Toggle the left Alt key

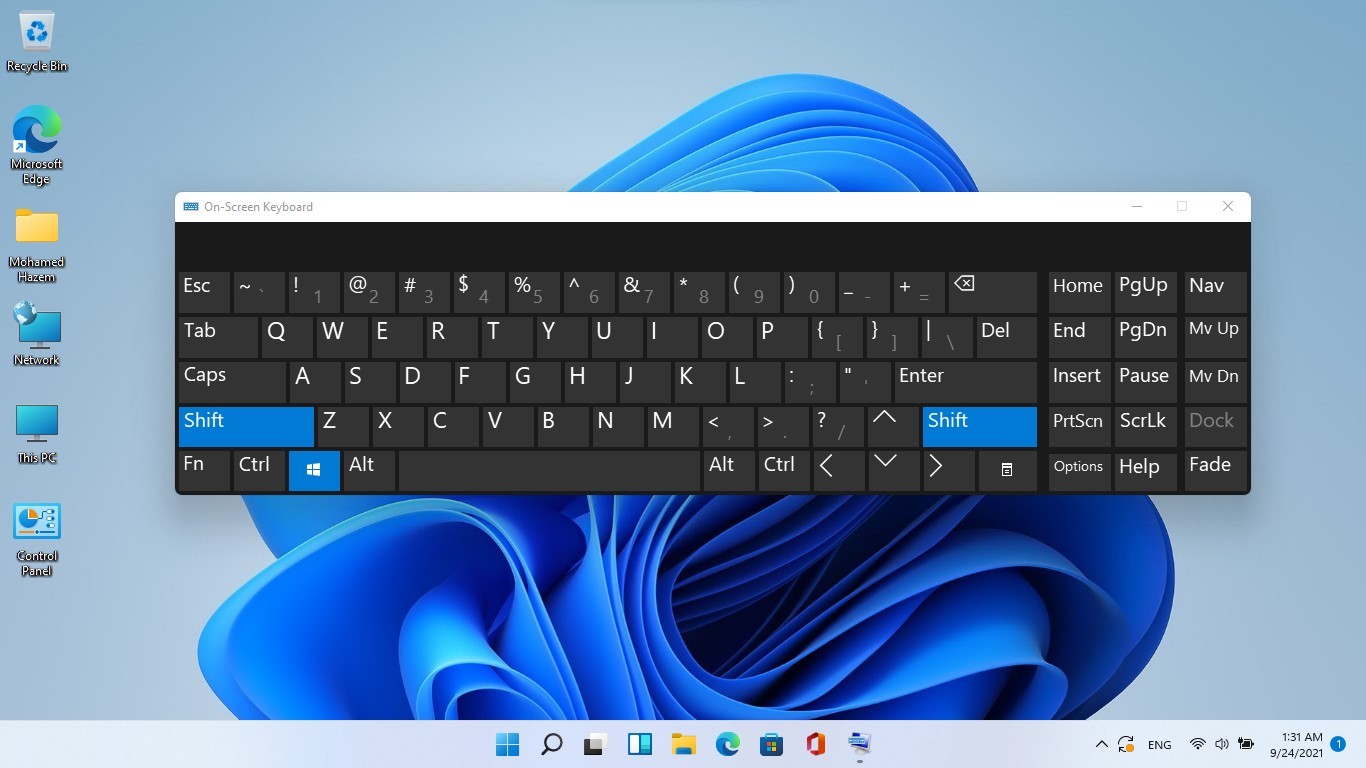(x=369, y=471)
